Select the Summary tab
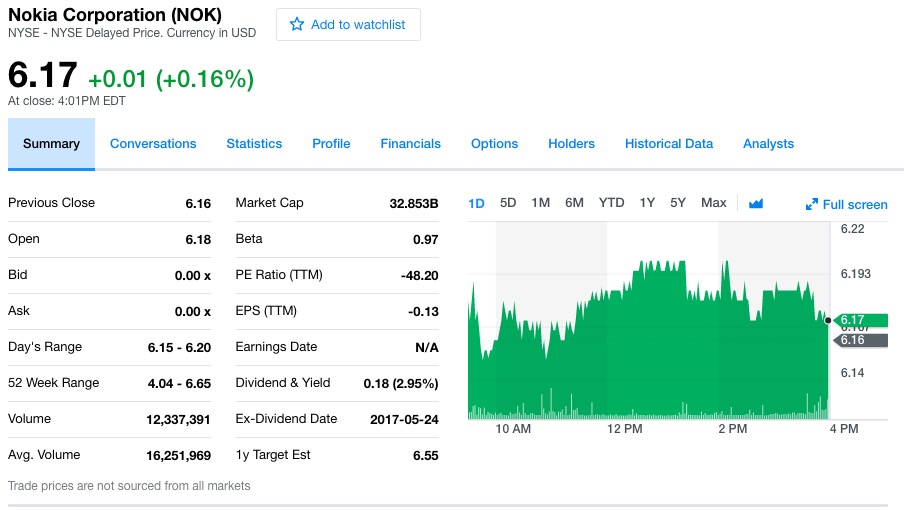904x511 pixels. [x=51, y=144]
